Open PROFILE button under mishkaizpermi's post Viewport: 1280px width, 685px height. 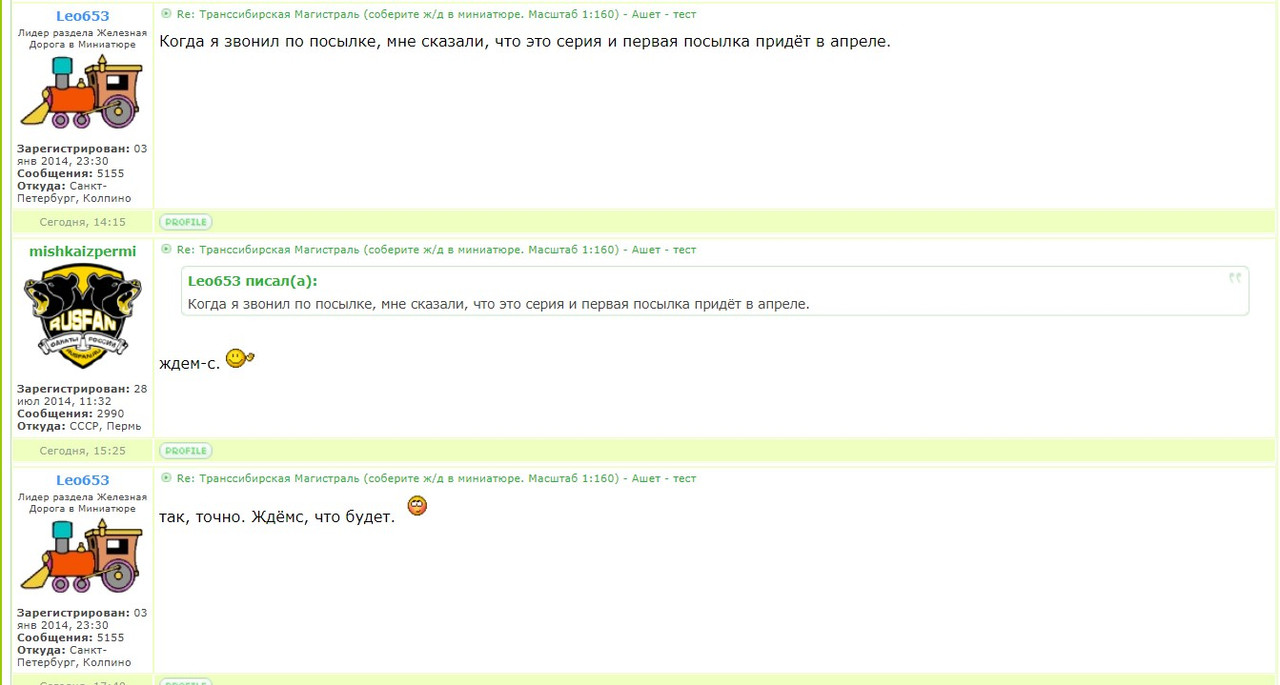(x=186, y=451)
